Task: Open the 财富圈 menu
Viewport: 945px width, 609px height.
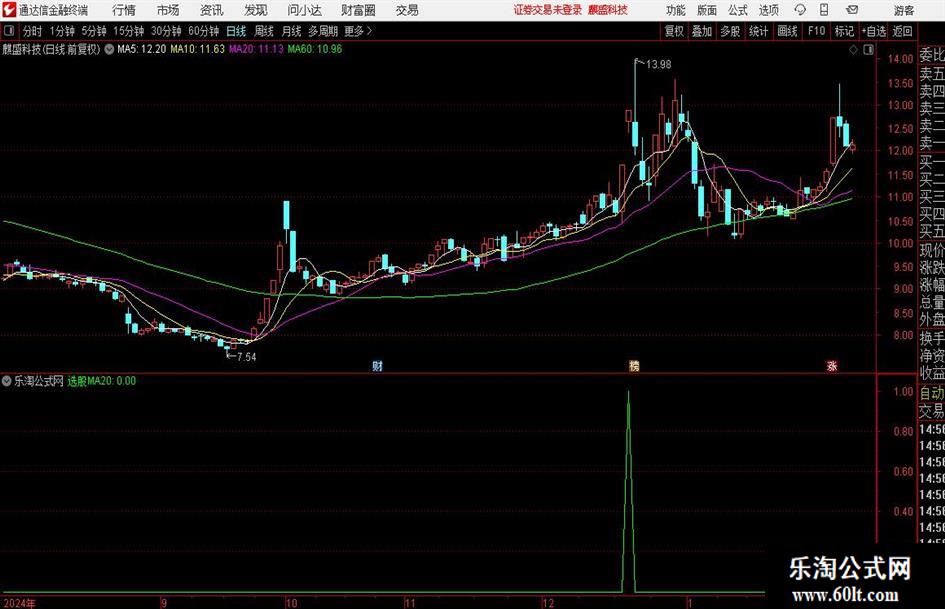Action: point(358,10)
